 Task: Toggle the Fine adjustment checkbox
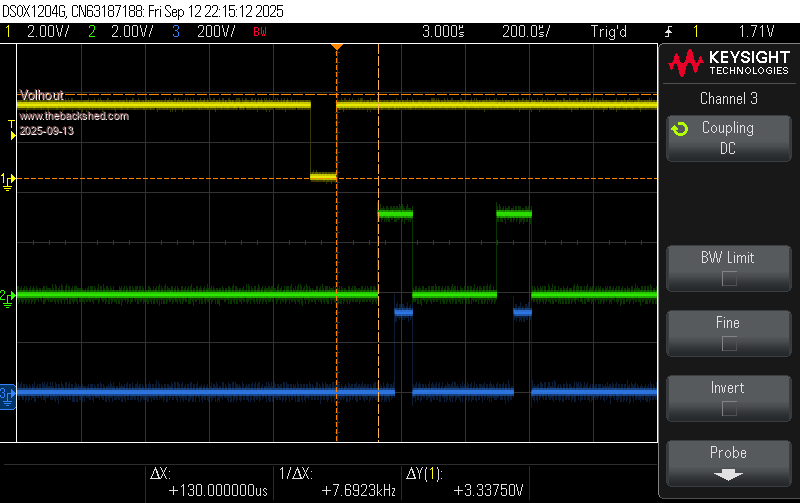729,343
